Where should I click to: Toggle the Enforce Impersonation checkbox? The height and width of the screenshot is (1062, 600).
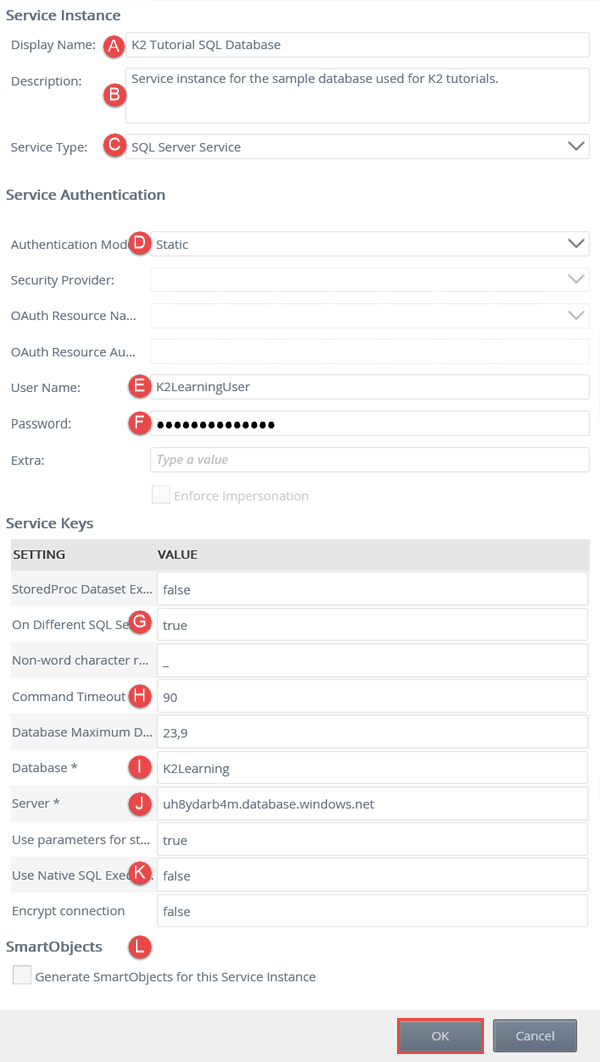coord(160,495)
